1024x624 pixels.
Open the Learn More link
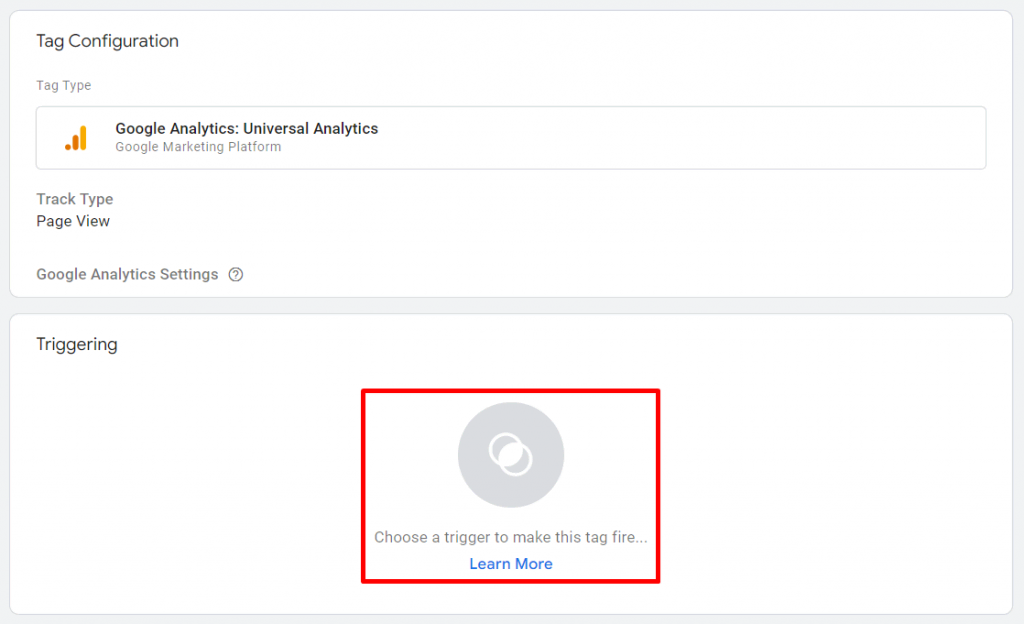point(511,564)
